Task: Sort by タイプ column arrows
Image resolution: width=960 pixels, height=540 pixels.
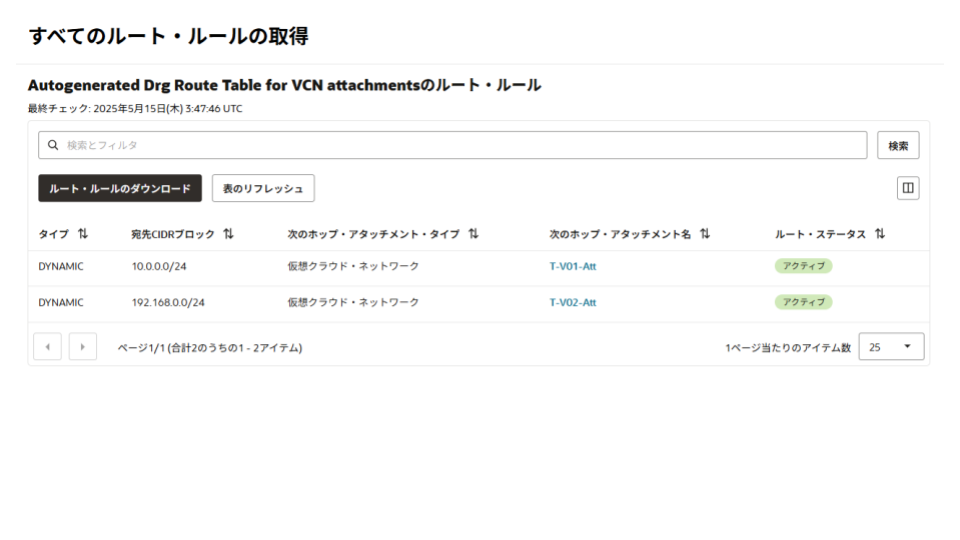Action: (x=83, y=234)
